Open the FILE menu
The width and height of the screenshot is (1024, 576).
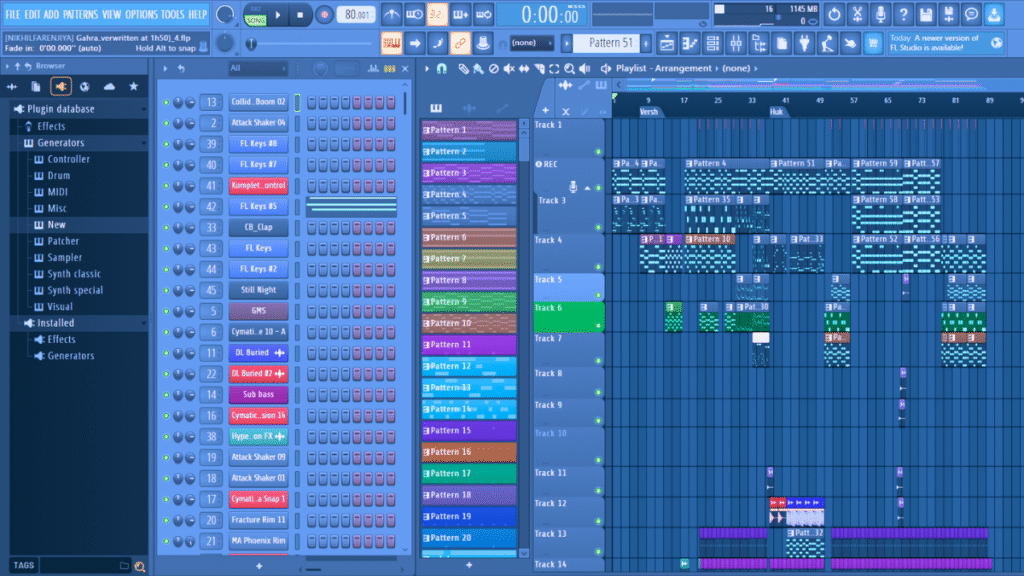coord(12,14)
